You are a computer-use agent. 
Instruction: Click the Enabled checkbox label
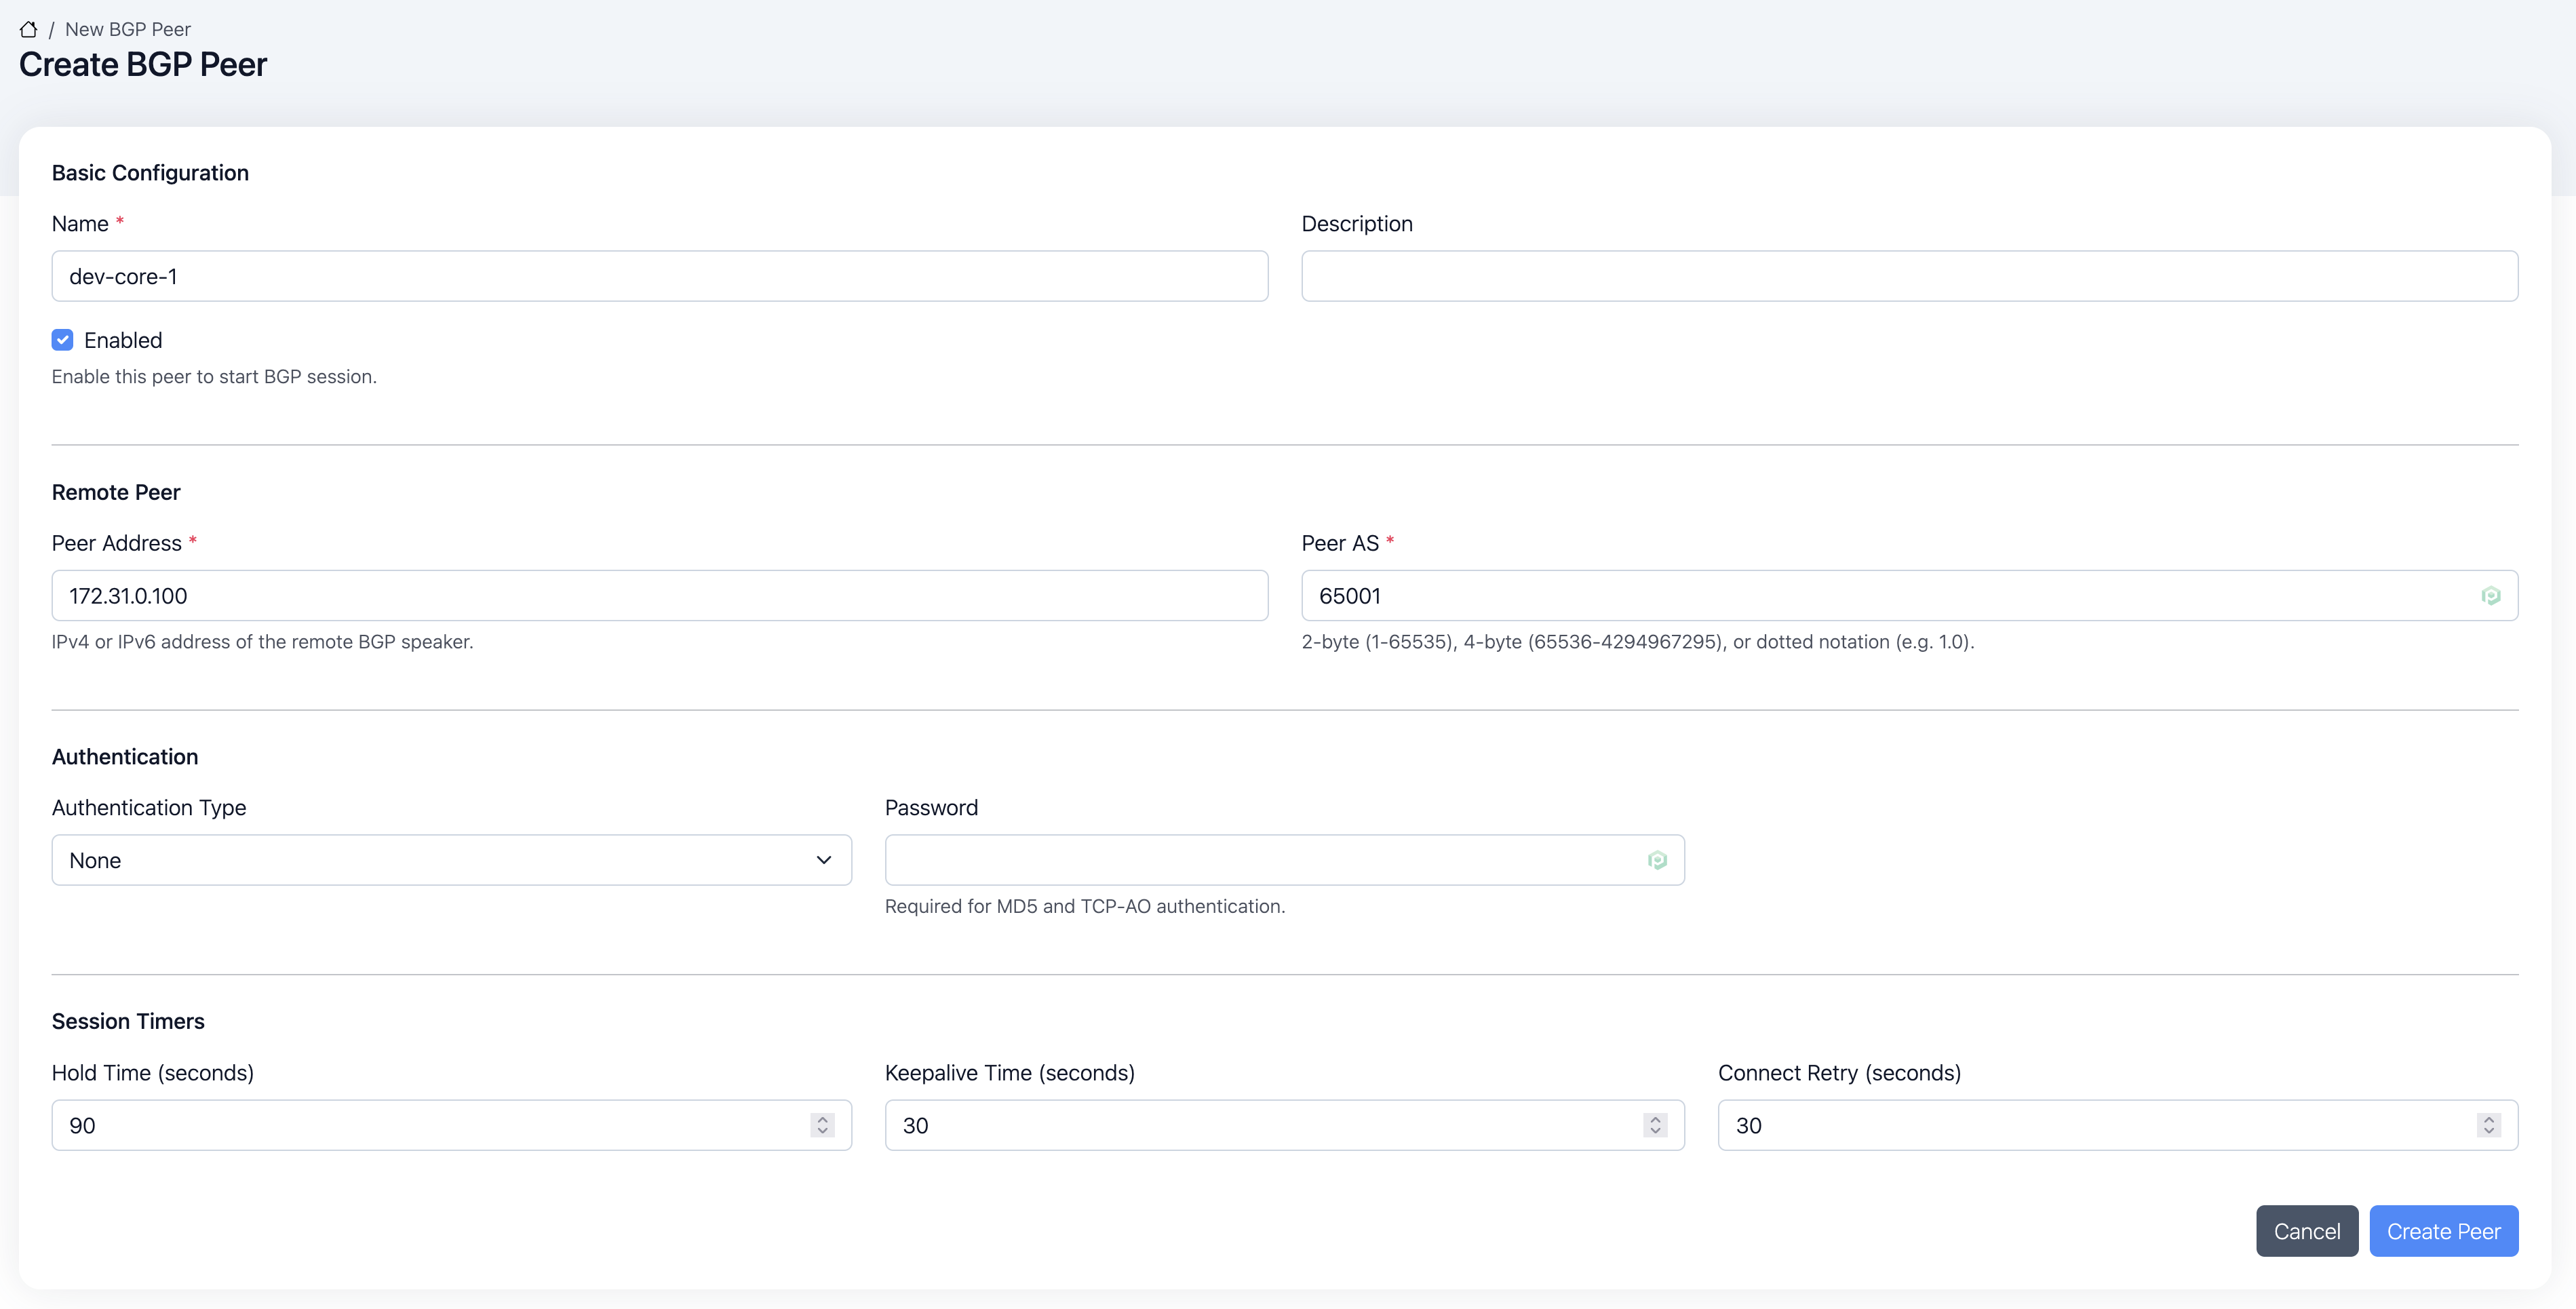(x=123, y=340)
